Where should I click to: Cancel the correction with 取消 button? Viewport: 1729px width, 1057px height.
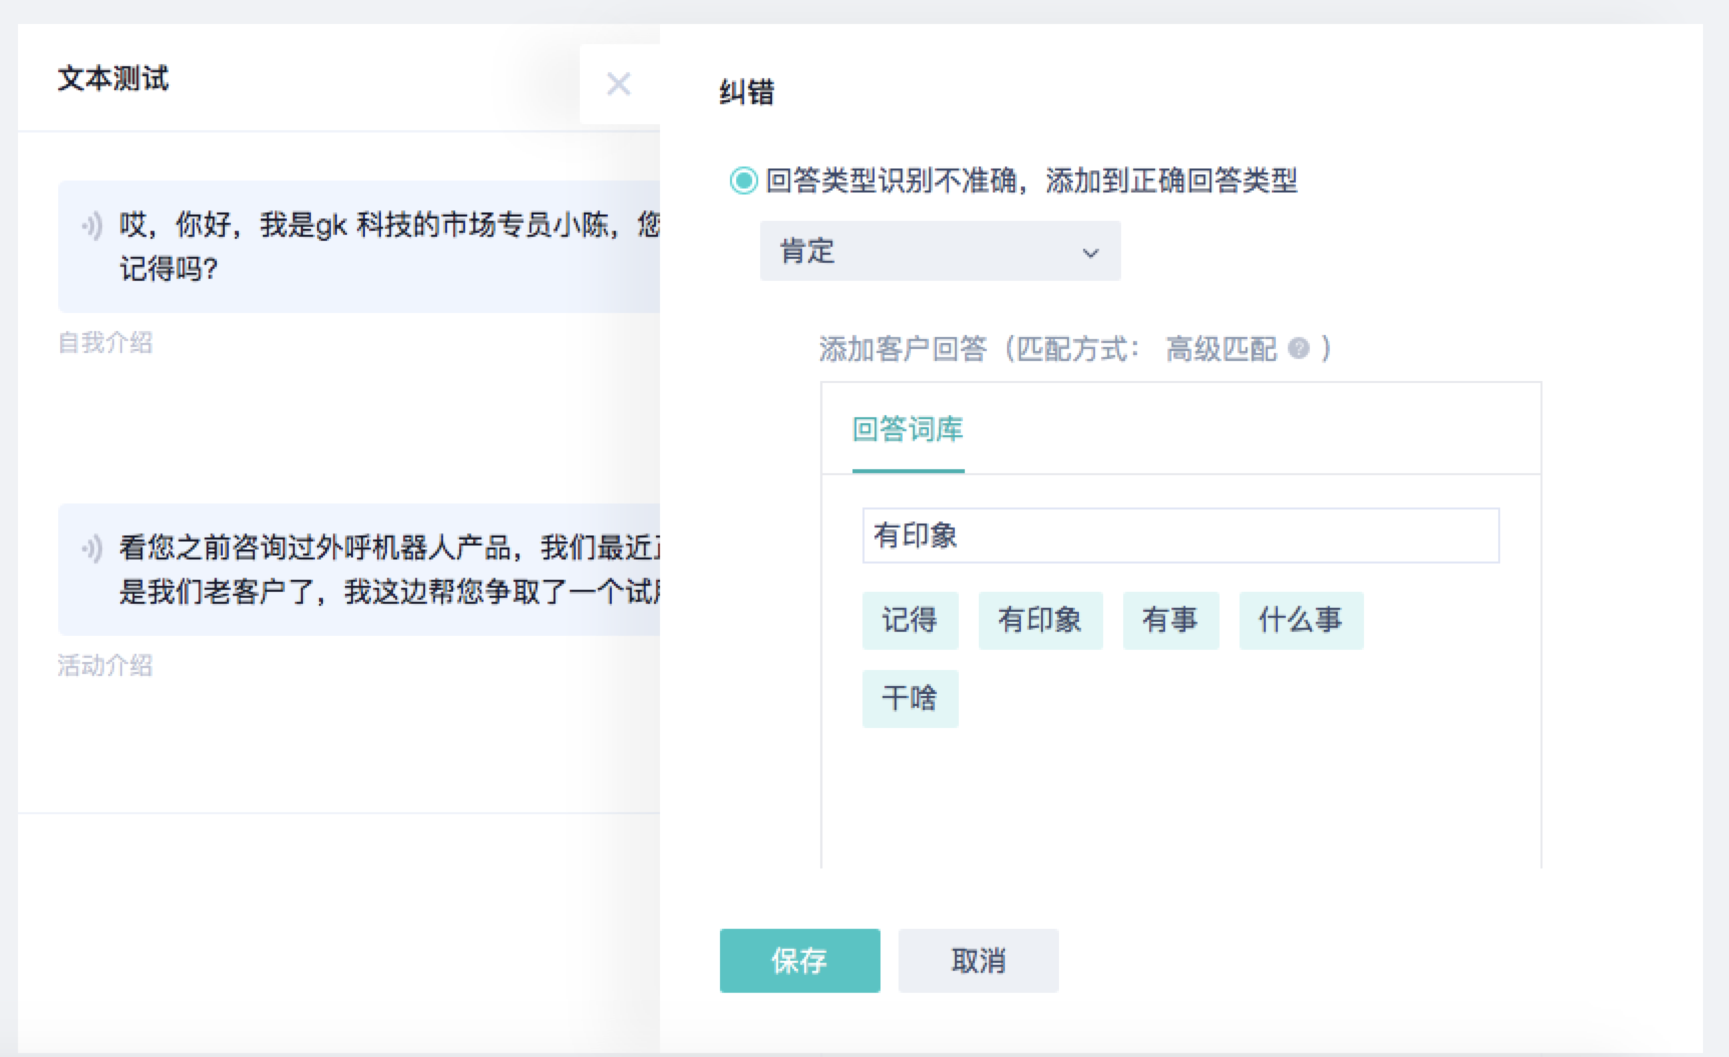click(977, 960)
